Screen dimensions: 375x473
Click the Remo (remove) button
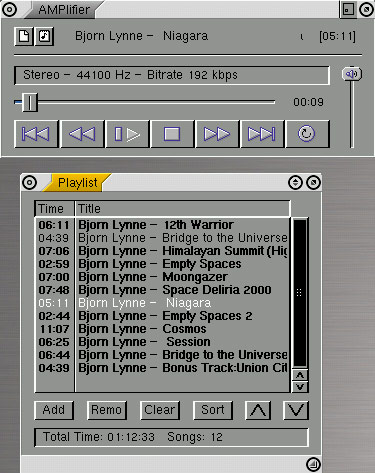tap(107, 410)
